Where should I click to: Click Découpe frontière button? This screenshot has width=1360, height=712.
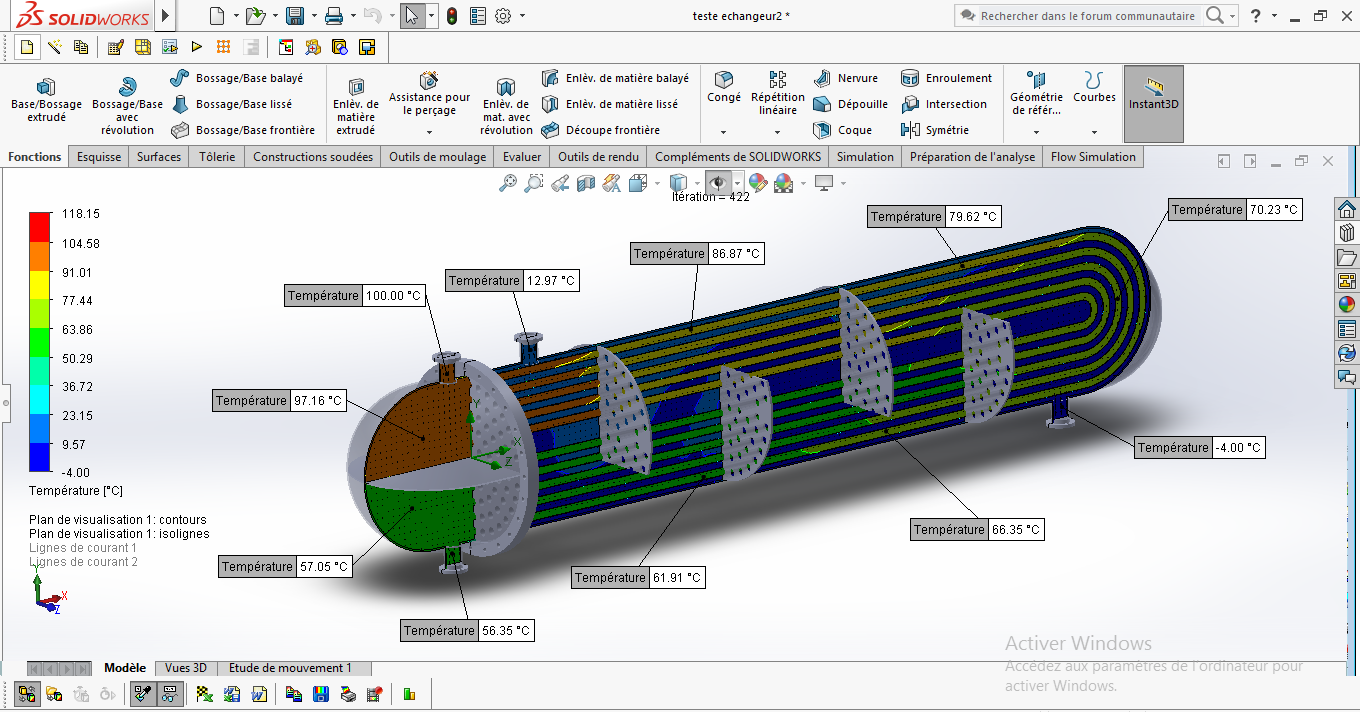click(x=601, y=130)
